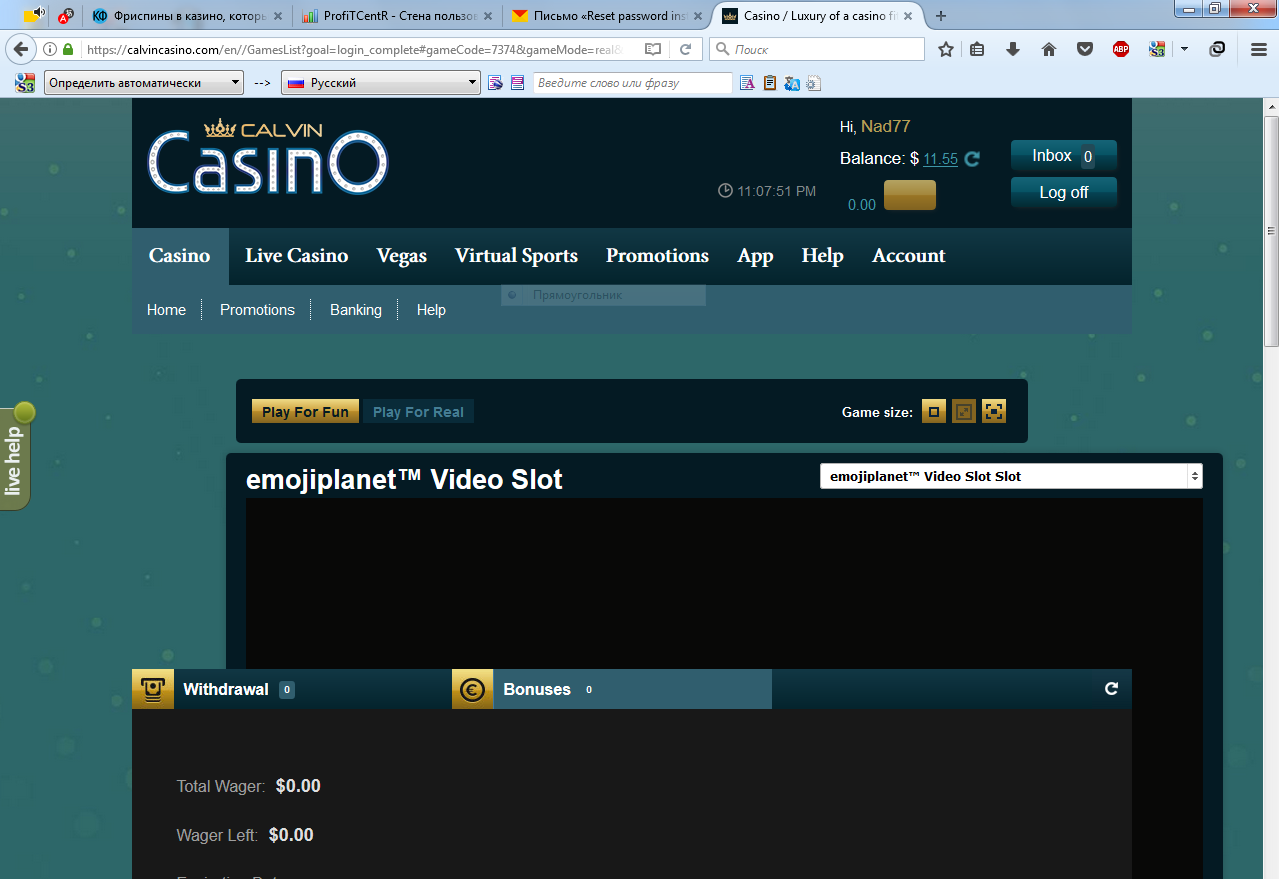Click the Calvin Casino logo
Screen dimensions: 1279x879
(x=268, y=156)
